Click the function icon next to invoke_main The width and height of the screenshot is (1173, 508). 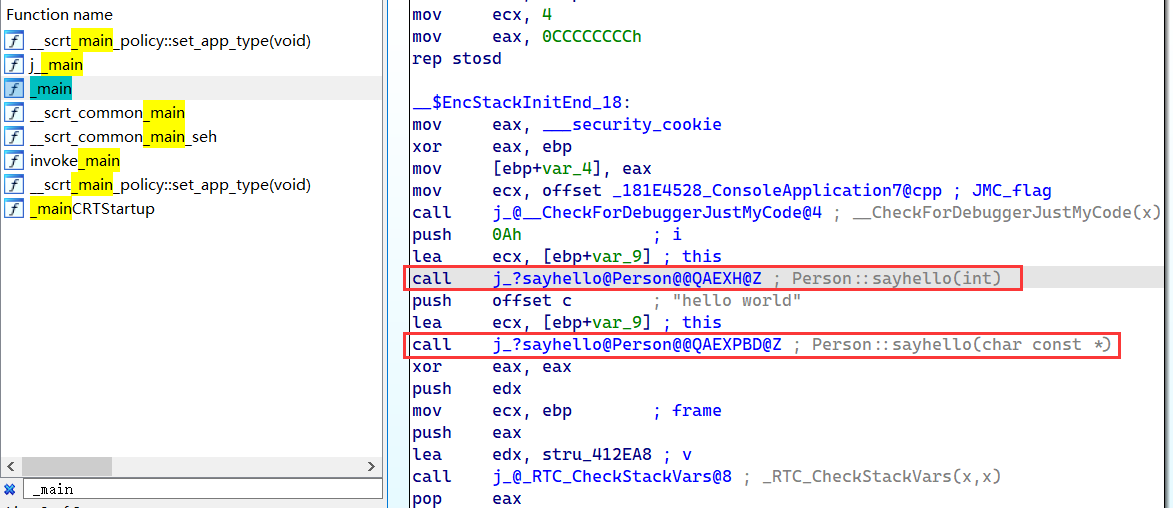coord(14,161)
